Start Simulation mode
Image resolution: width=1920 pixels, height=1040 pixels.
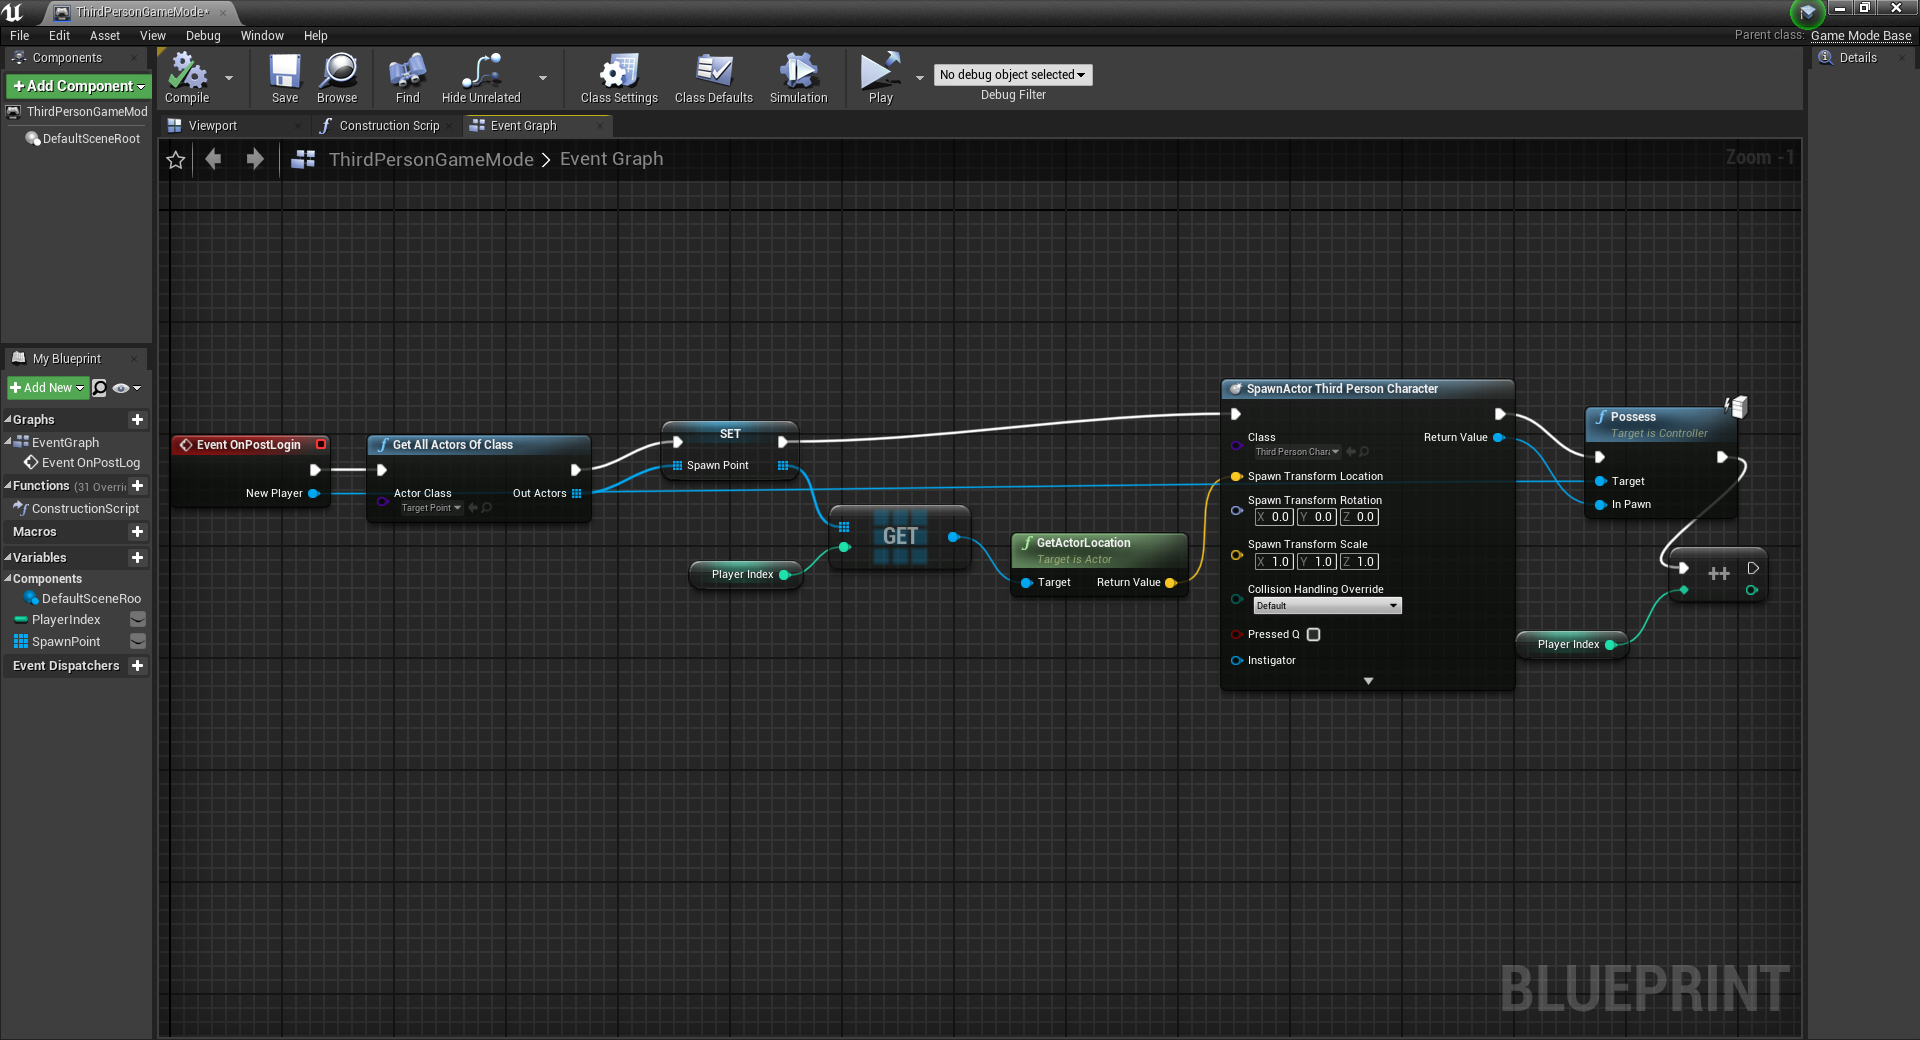(x=798, y=78)
